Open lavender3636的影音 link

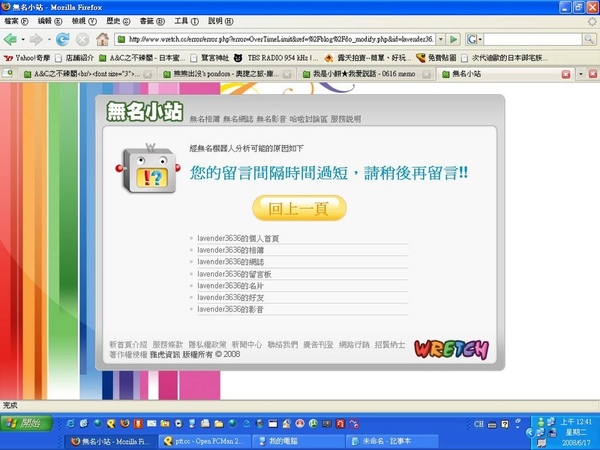[x=230, y=310]
